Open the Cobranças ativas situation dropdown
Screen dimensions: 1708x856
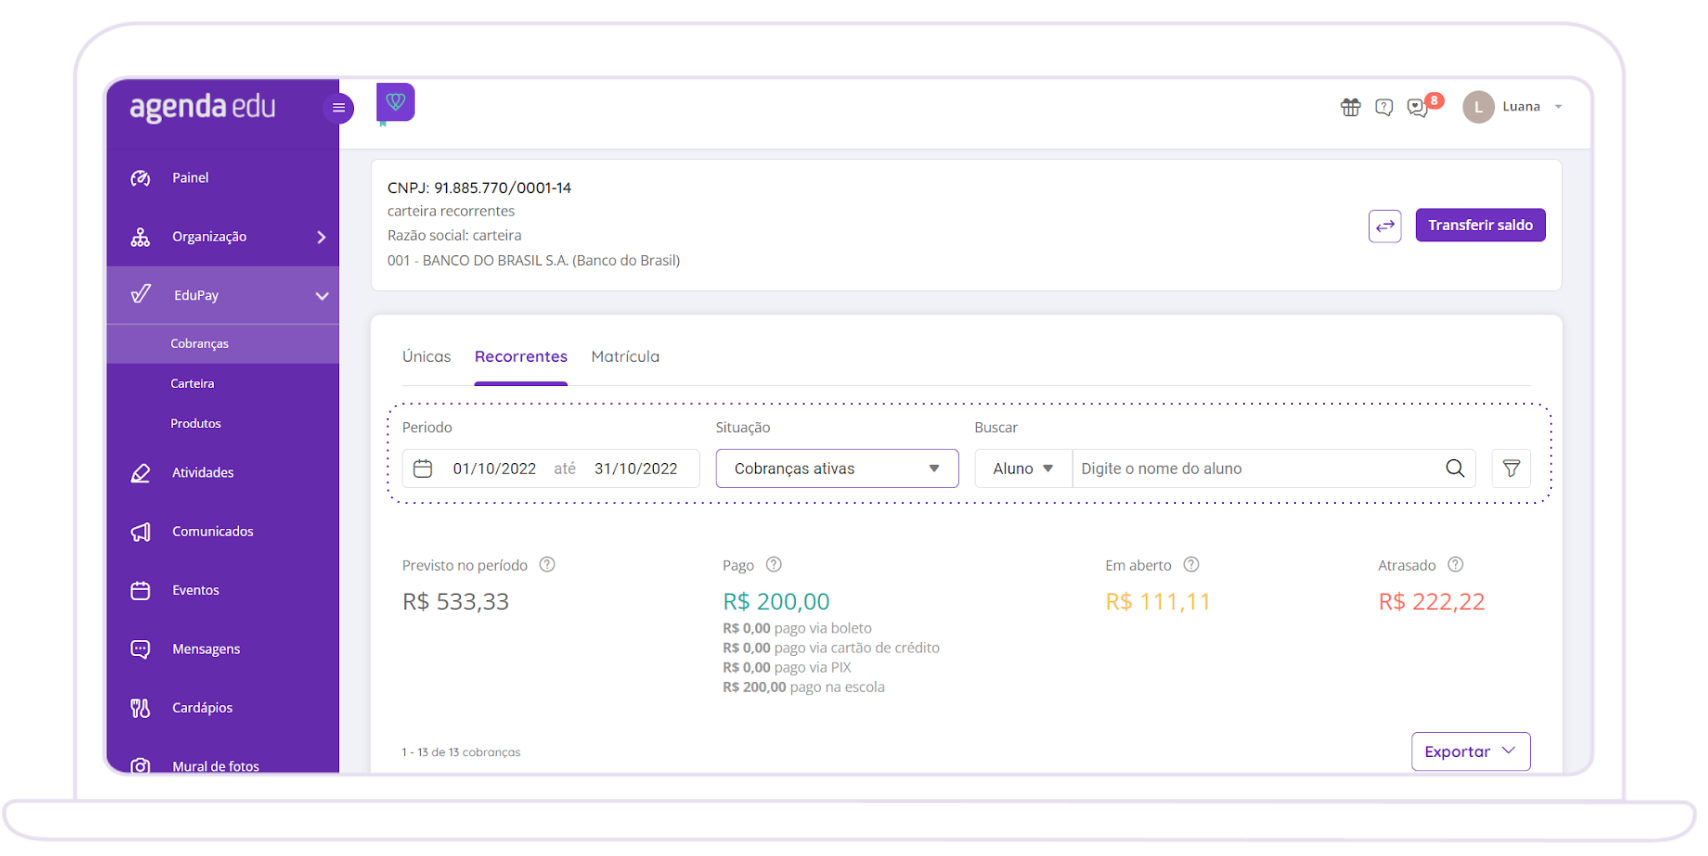click(837, 469)
